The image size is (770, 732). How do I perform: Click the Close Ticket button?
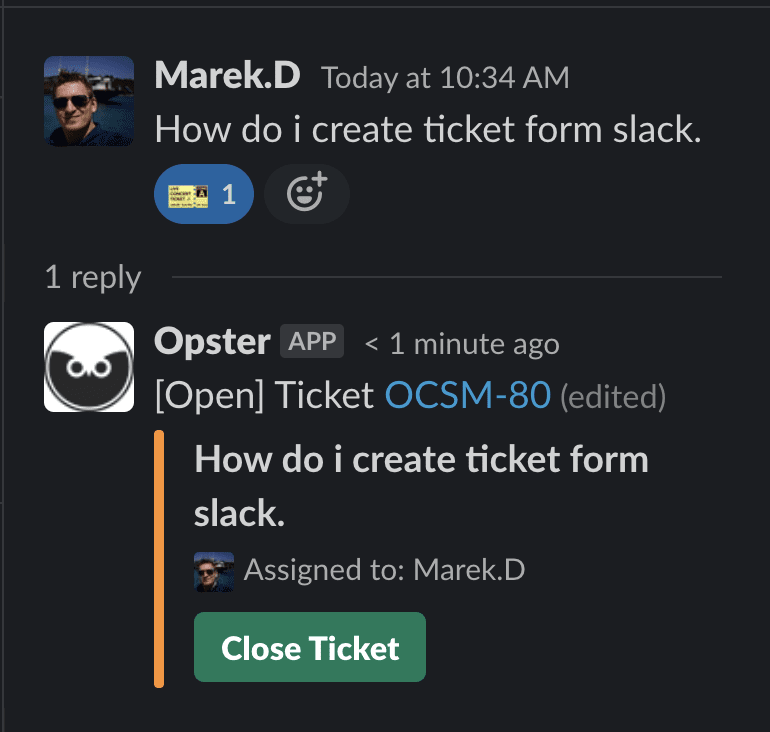(310, 647)
